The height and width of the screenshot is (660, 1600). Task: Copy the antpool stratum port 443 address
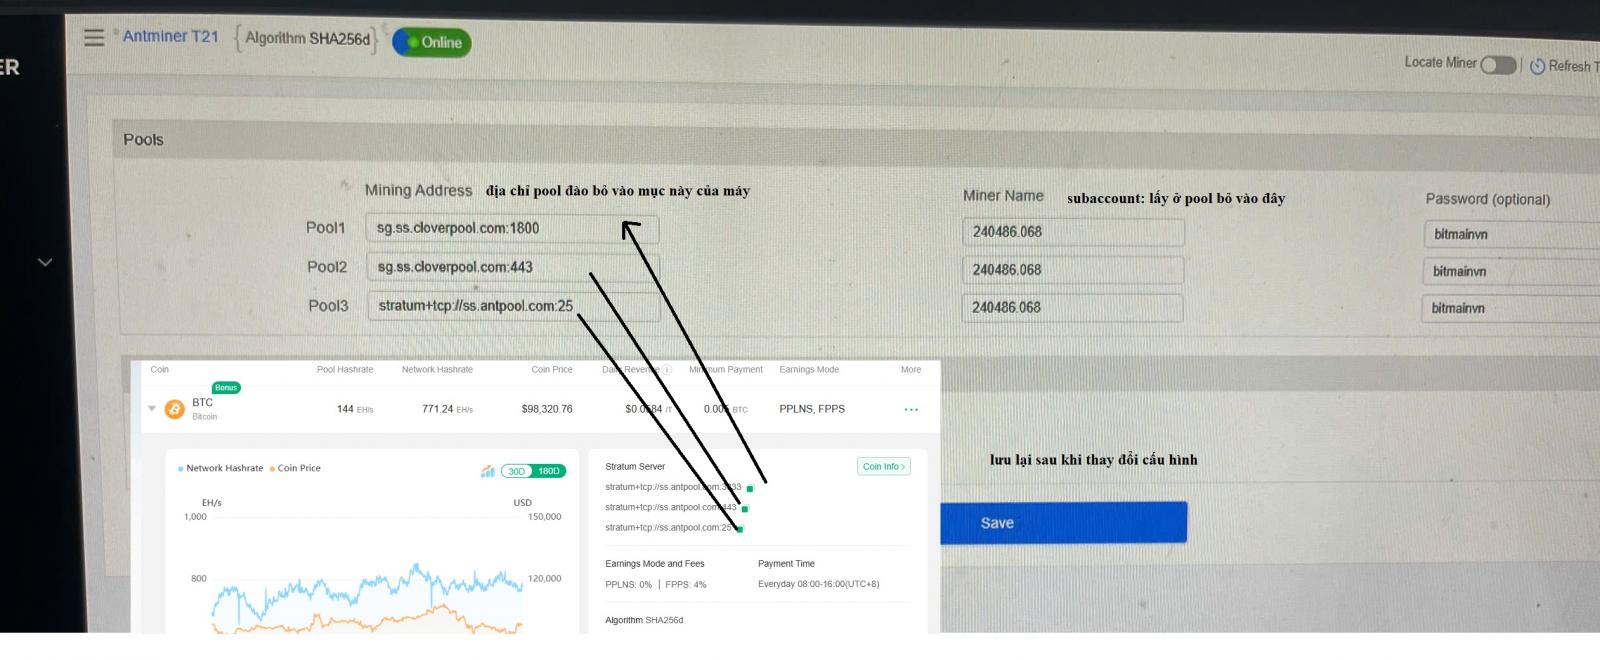point(745,508)
